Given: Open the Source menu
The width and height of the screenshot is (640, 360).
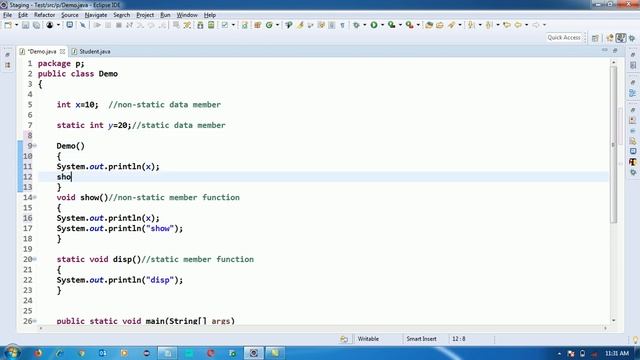Looking at the screenshot, I should coord(70,15).
